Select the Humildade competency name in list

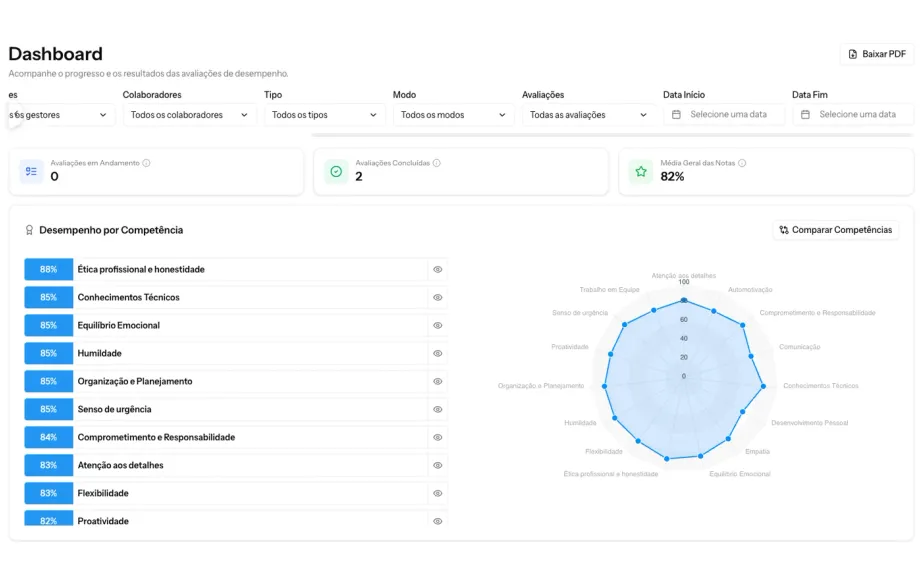point(100,353)
